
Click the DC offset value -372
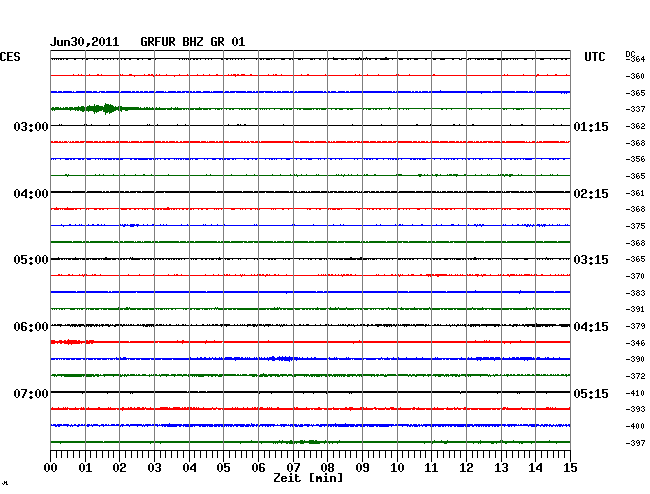pyautogui.click(x=635, y=376)
